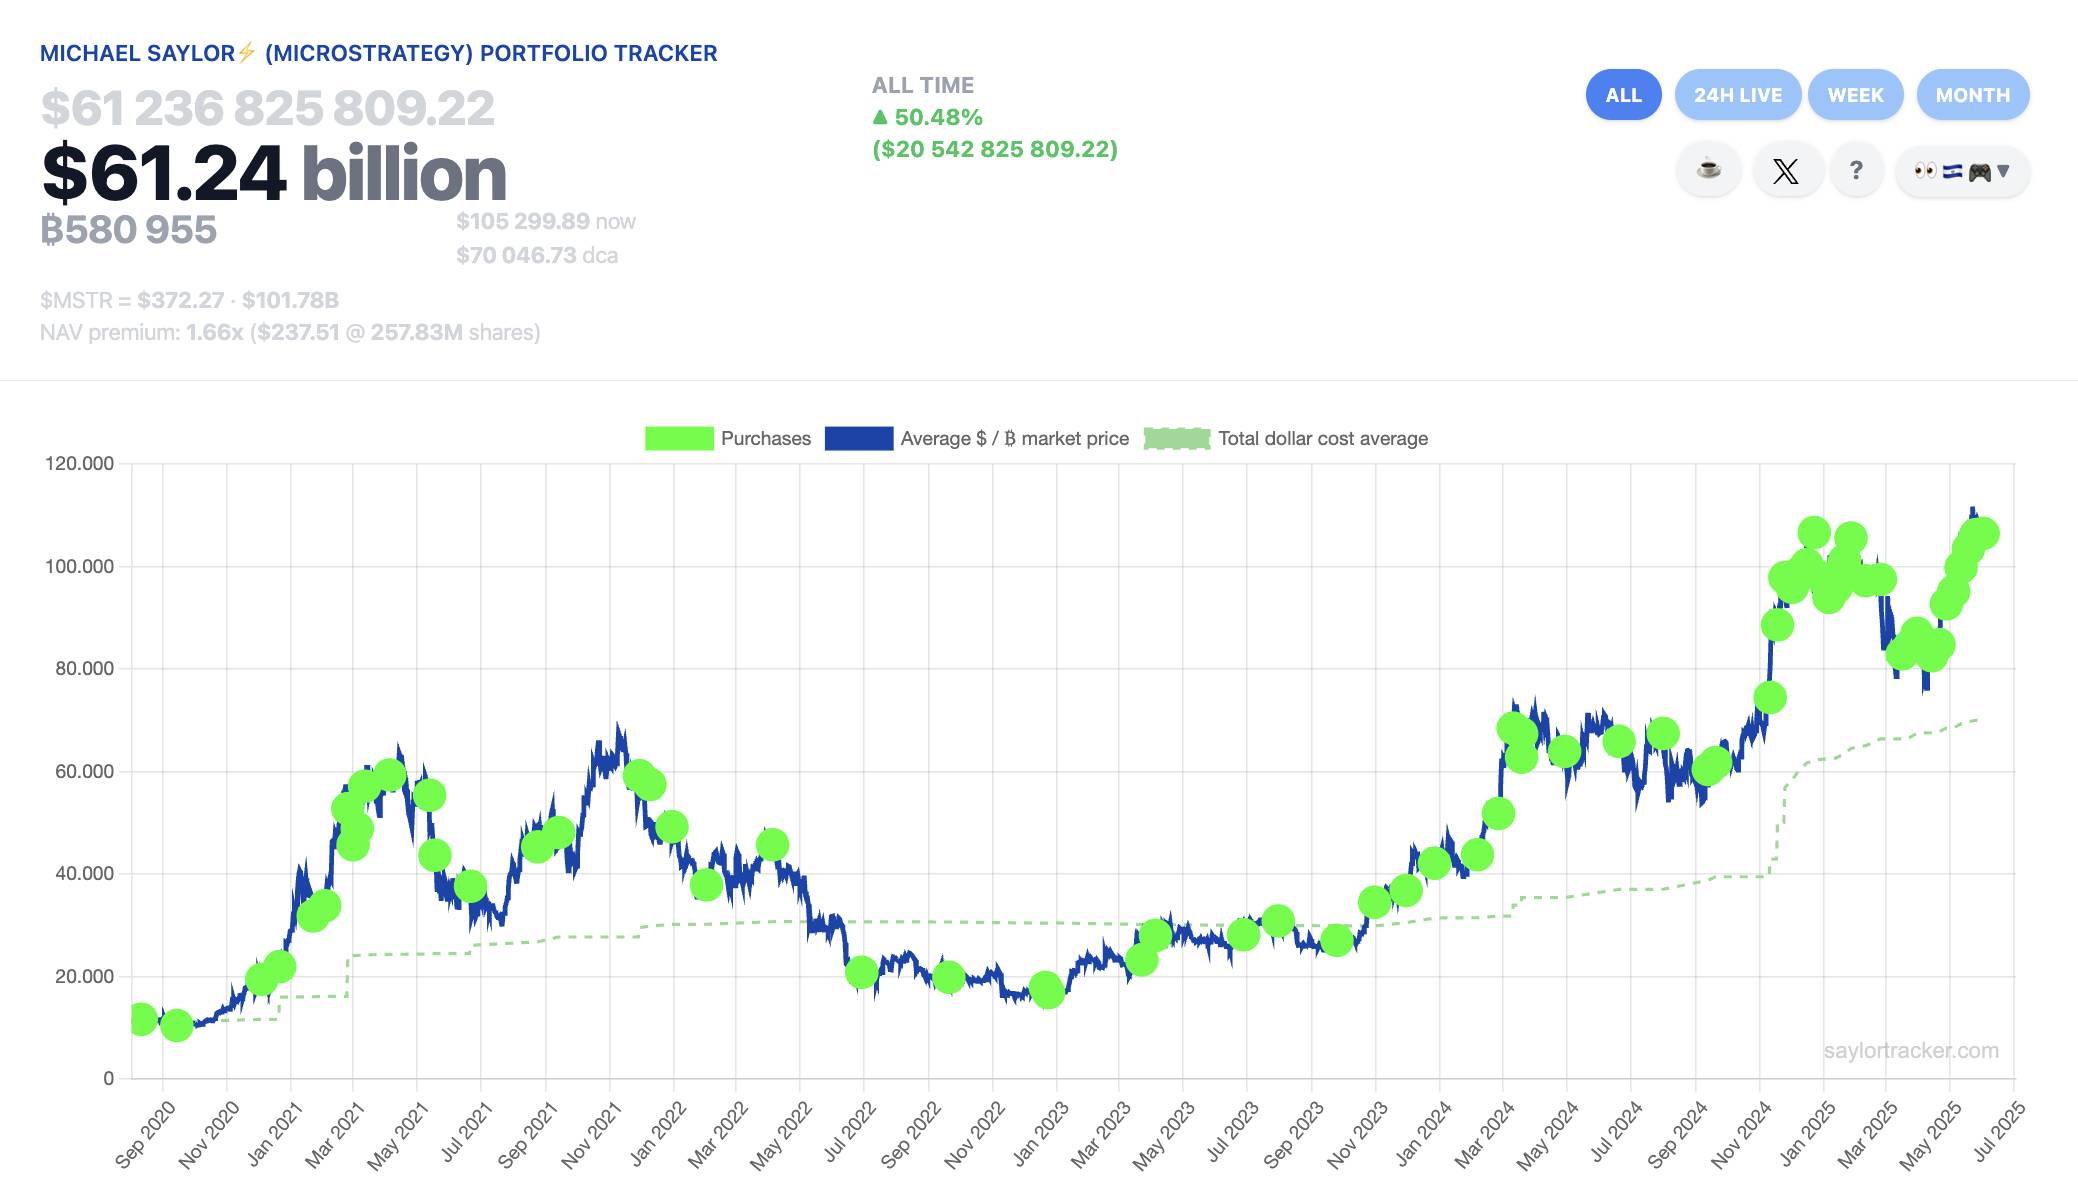Click the 120.000 y-axis label
This screenshot has height=1194, width=2078.
[x=79, y=463]
